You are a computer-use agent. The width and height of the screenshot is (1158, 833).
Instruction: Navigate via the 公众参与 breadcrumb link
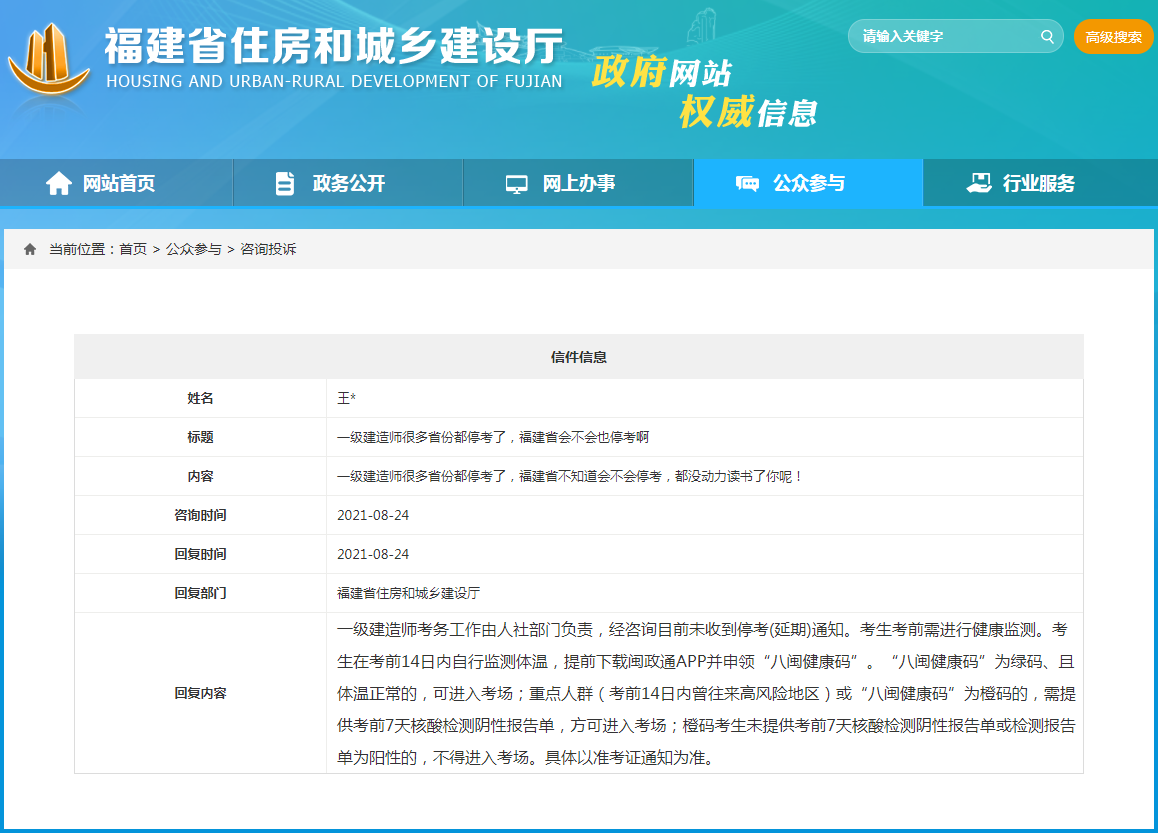pos(193,249)
